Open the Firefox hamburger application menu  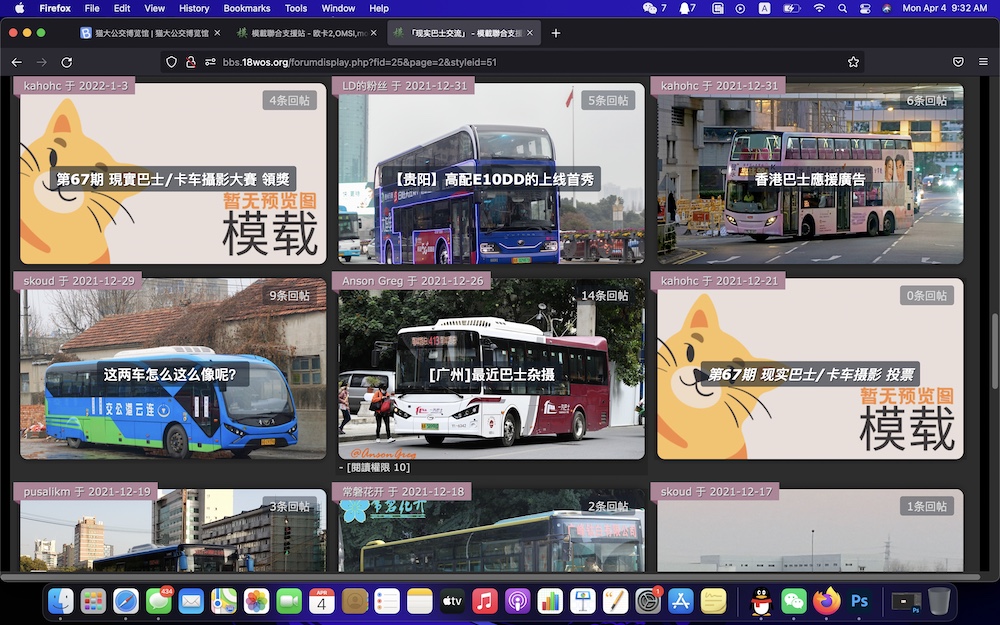[982, 62]
